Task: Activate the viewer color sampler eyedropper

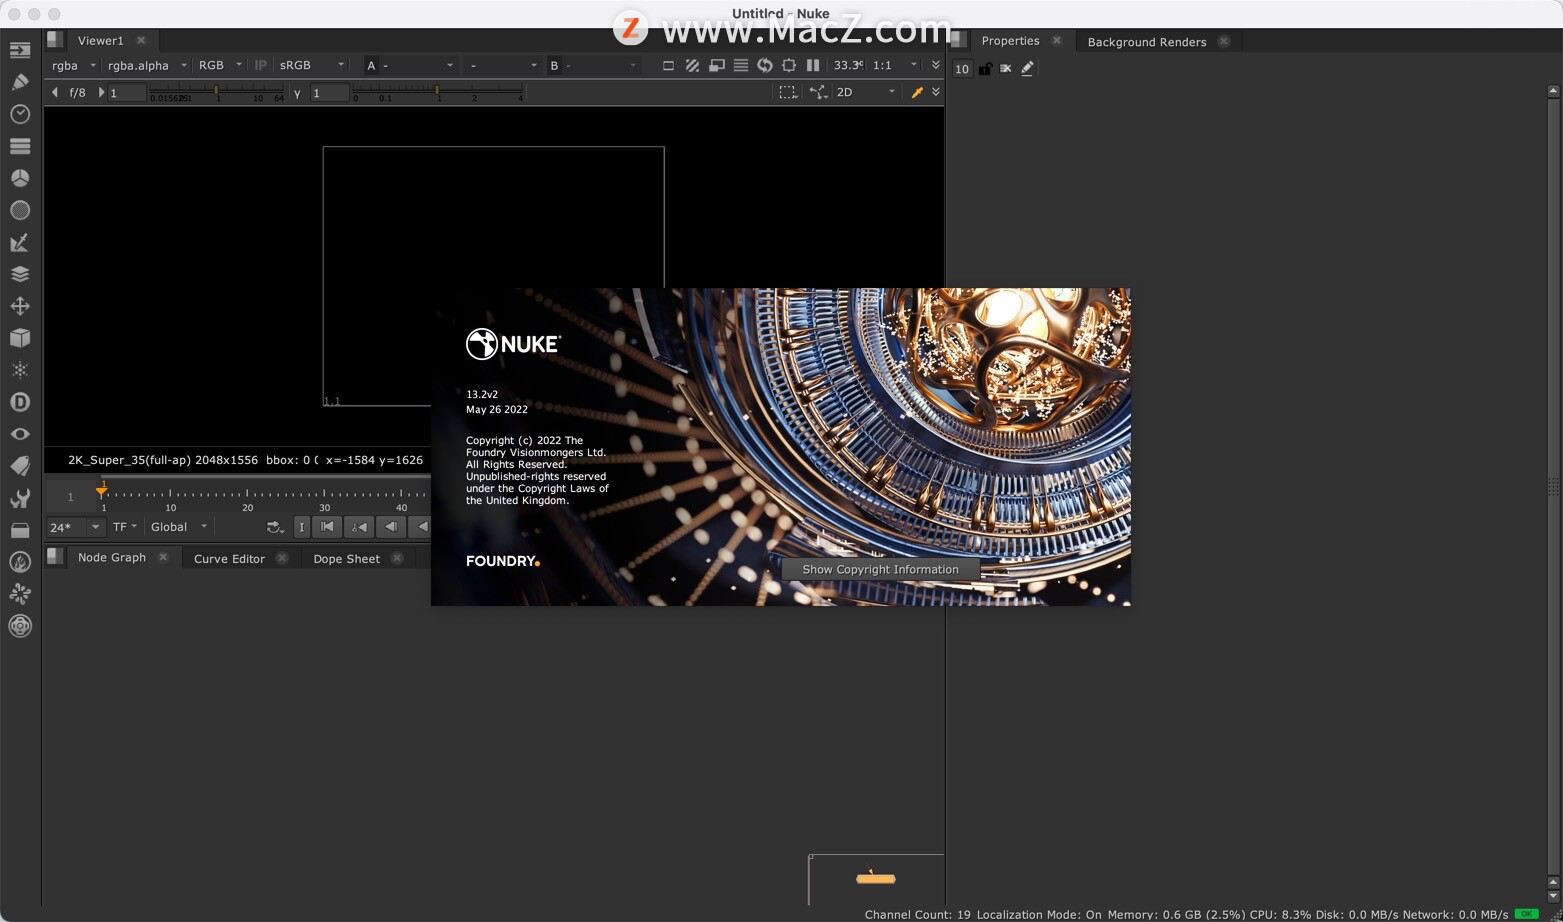Action: 917,91
